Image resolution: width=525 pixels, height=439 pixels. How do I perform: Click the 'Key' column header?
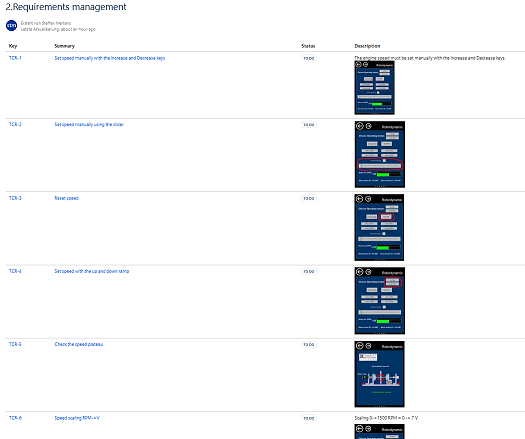[x=13, y=46]
